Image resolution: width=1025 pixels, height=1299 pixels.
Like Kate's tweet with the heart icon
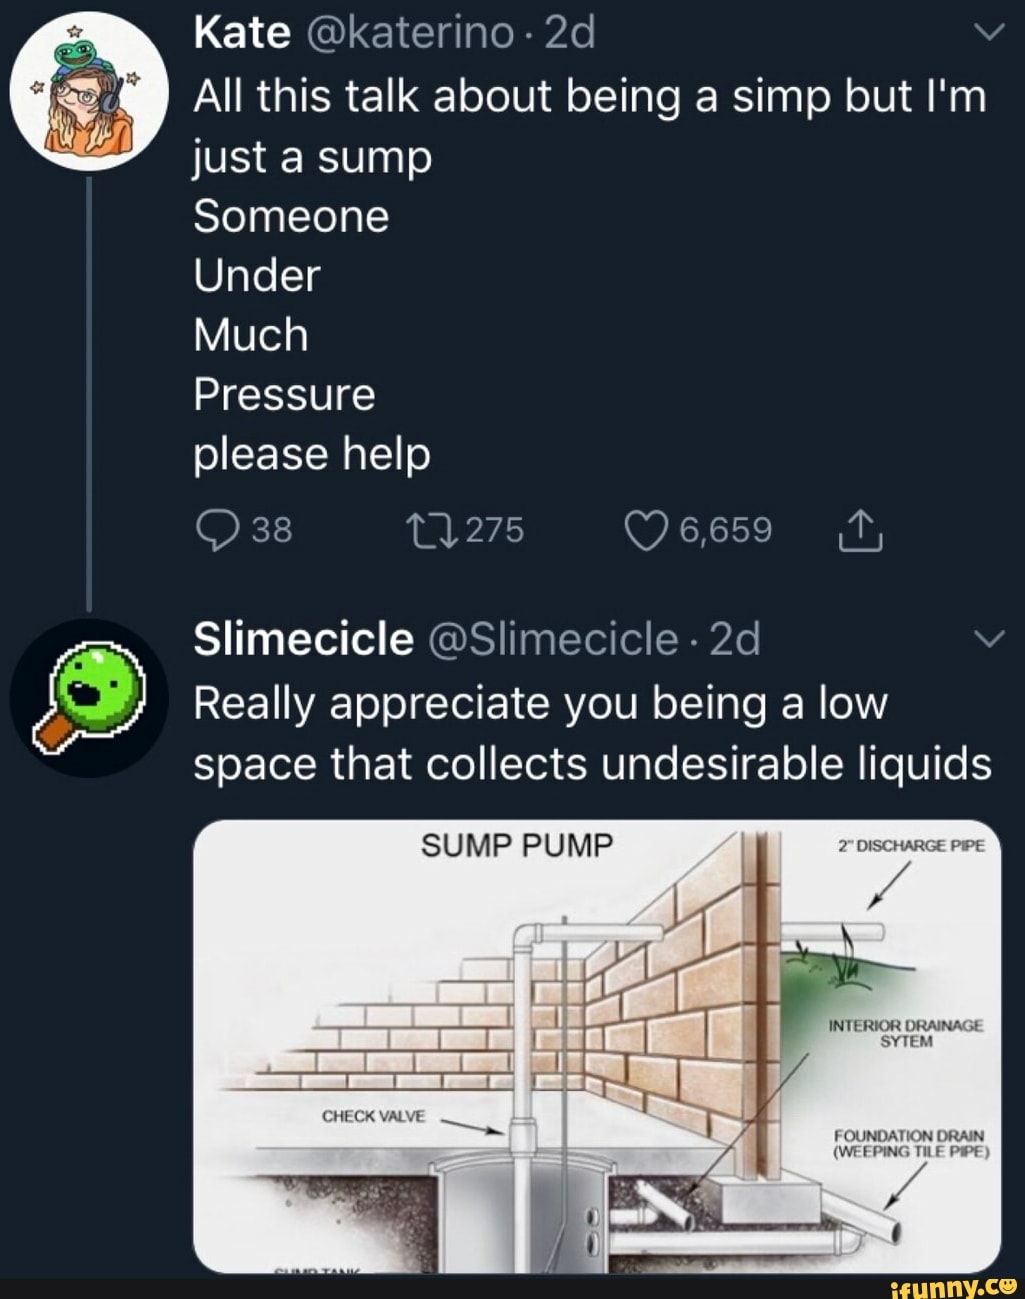pos(645,530)
